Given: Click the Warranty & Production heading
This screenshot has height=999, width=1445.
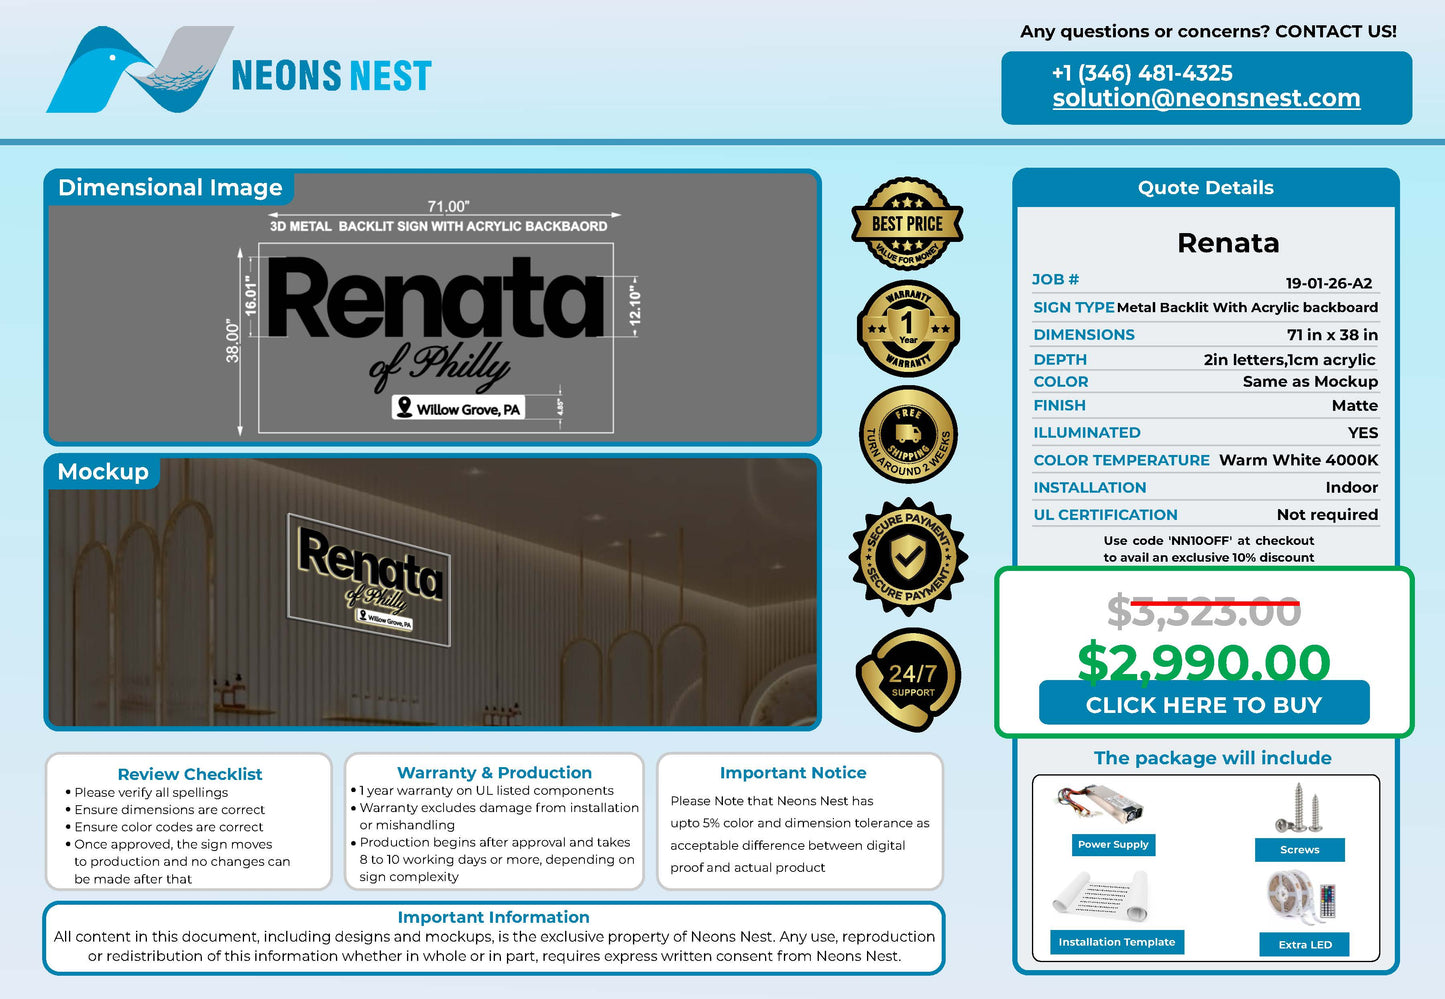Looking at the screenshot, I should [x=494, y=773].
